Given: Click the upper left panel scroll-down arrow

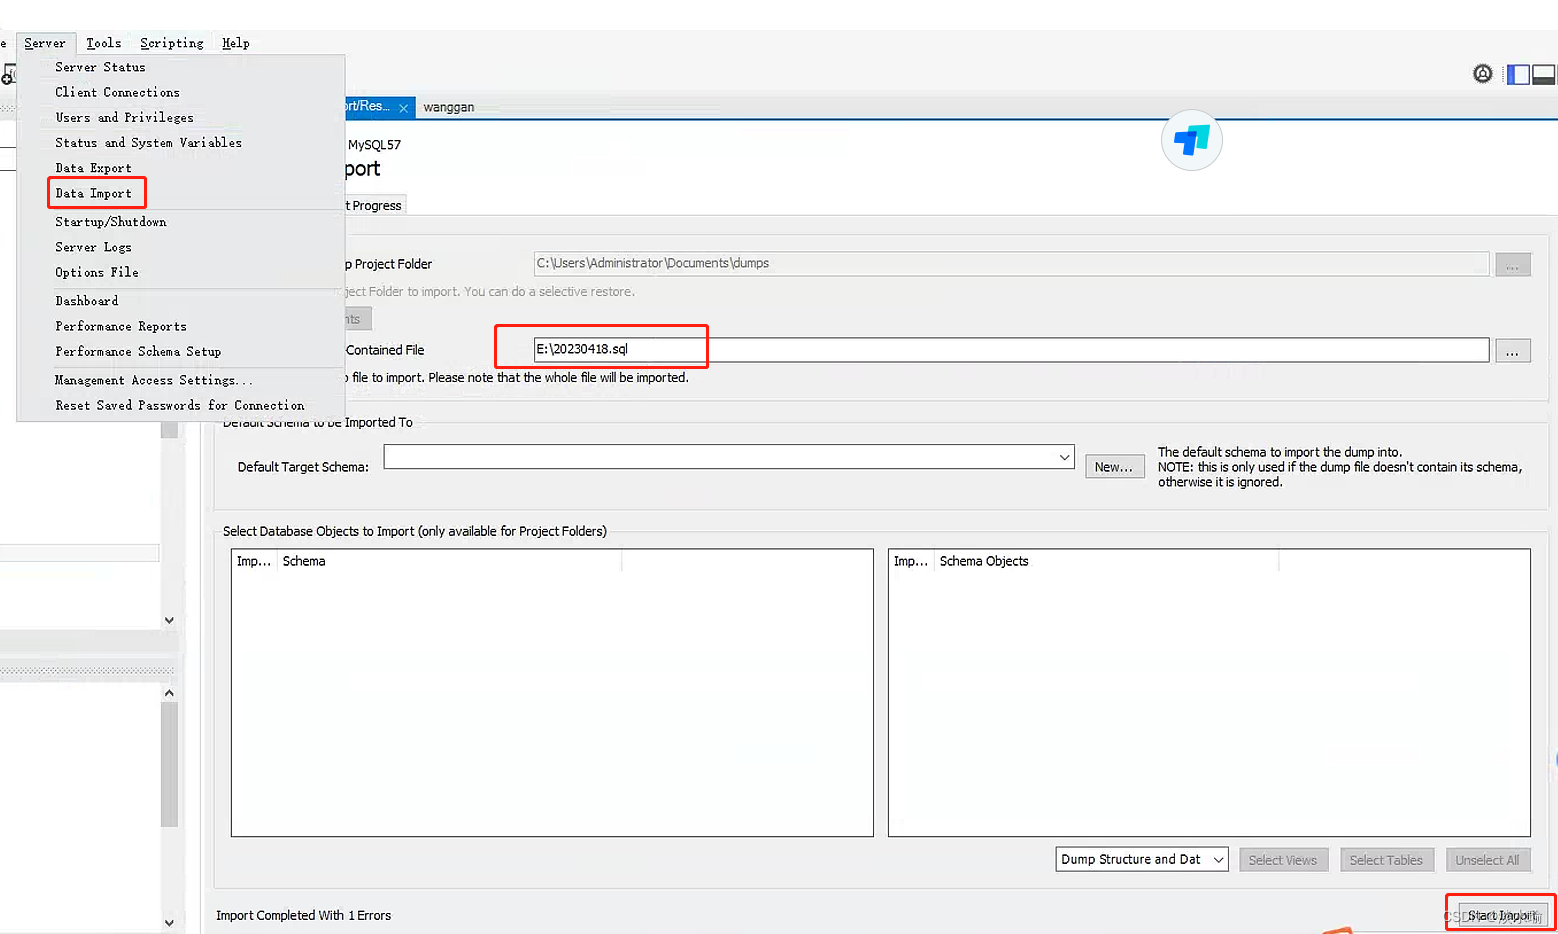Looking at the screenshot, I should 169,620.
